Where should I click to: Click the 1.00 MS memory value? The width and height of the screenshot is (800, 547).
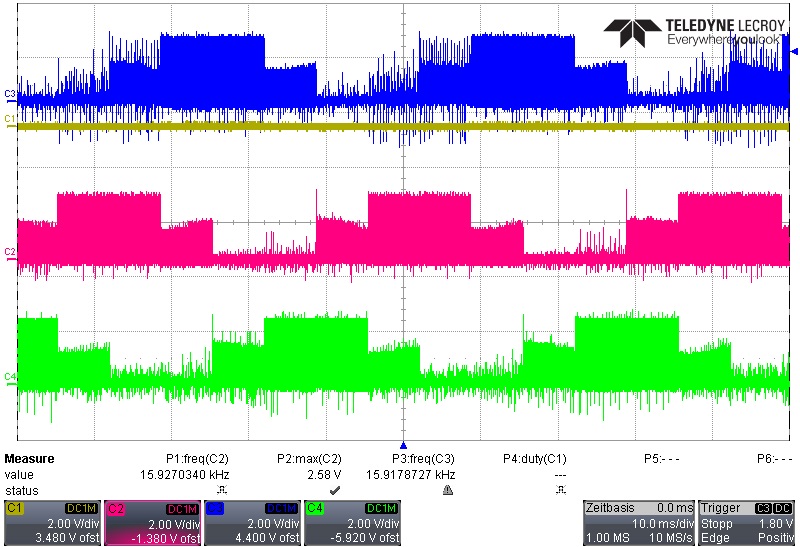point(608,537)
